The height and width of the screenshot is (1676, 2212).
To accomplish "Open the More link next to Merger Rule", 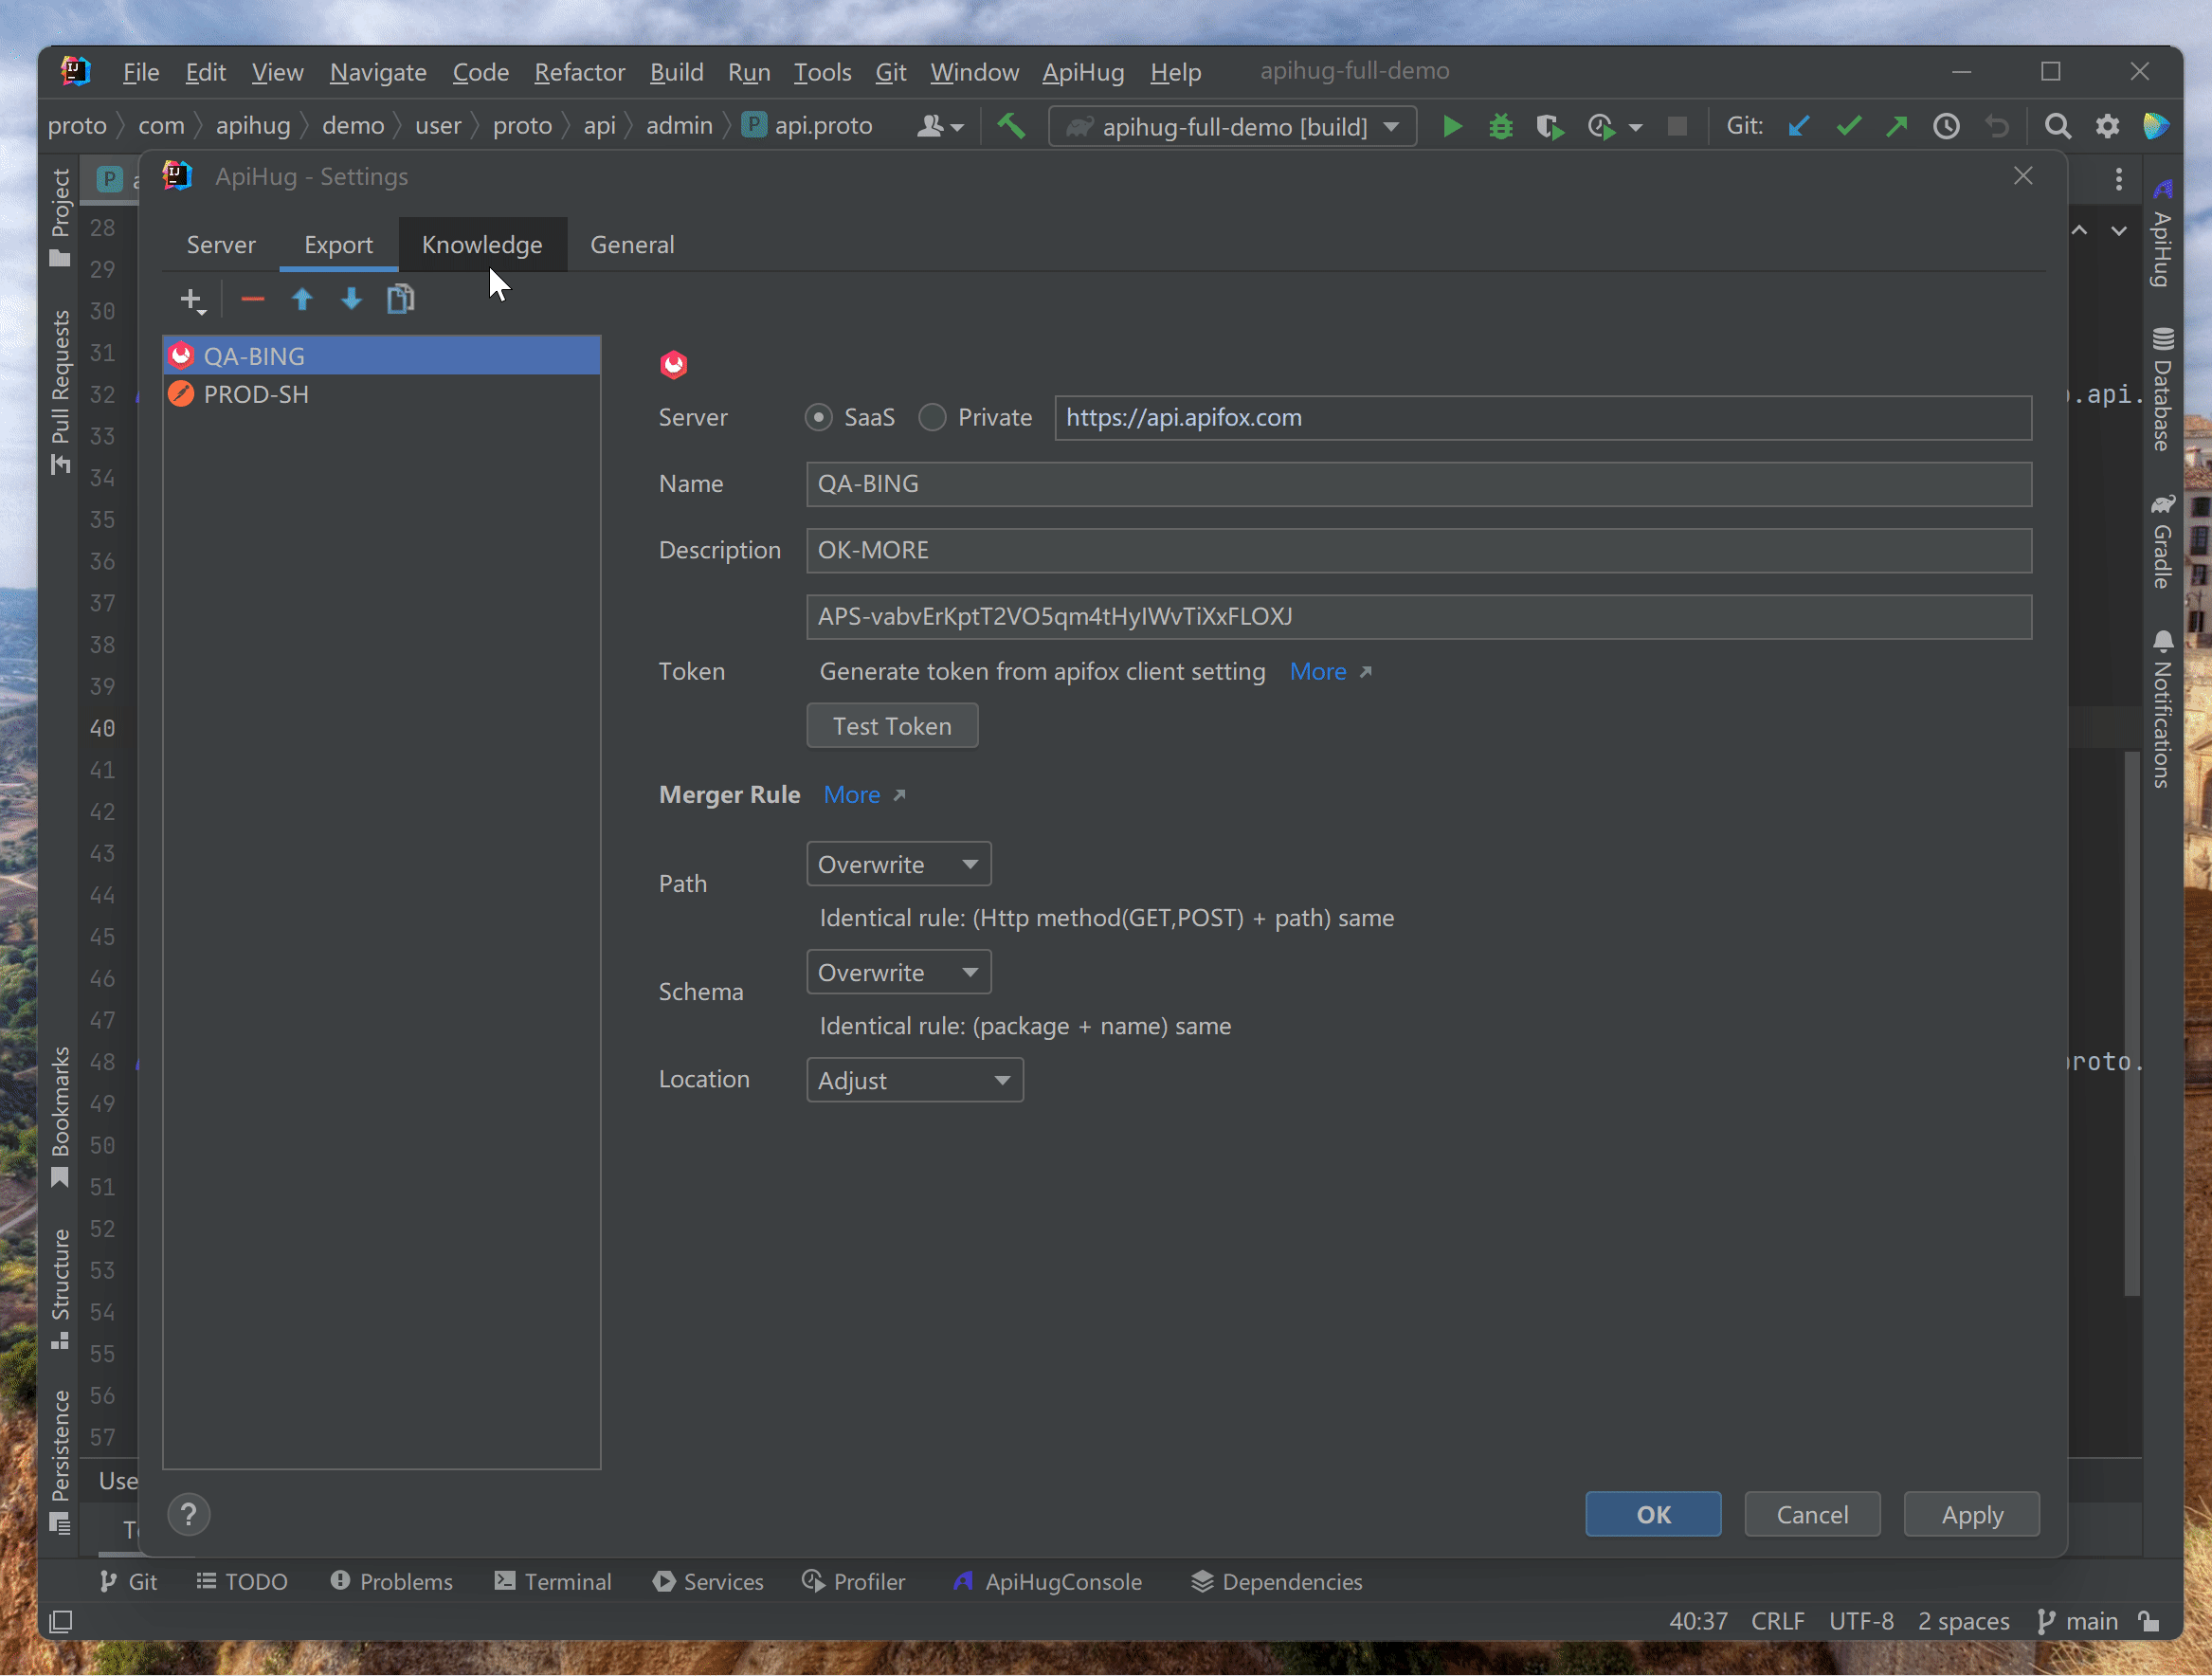I will point(852,795).
